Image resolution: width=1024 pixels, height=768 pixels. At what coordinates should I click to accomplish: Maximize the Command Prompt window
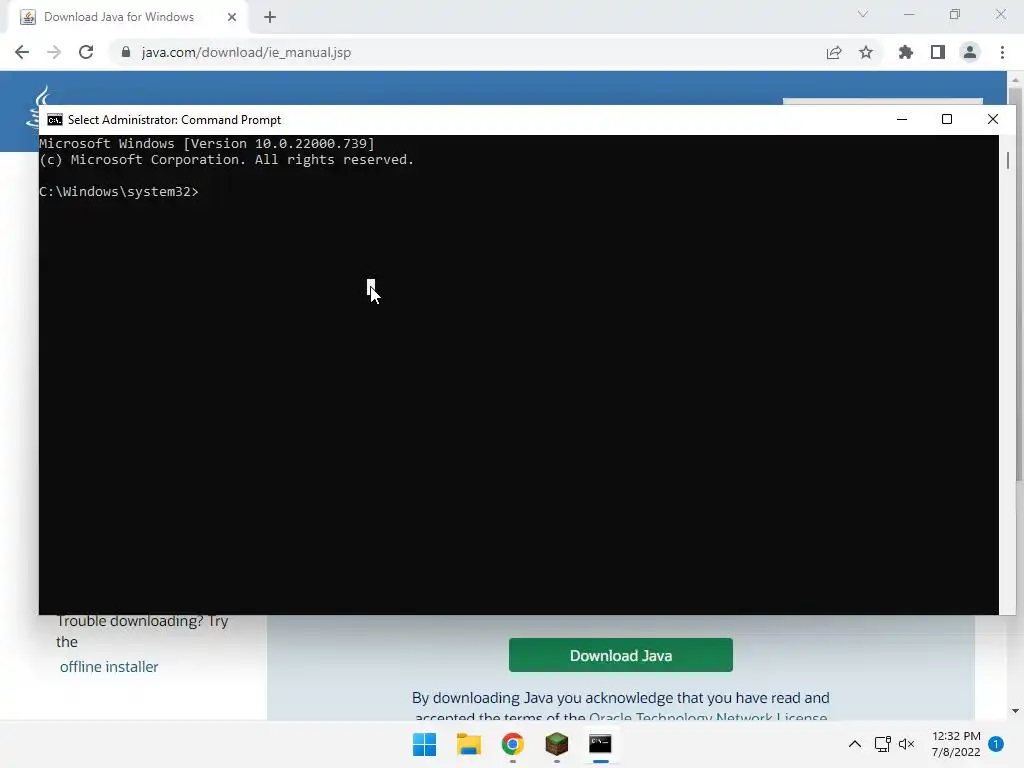[947, 119]
